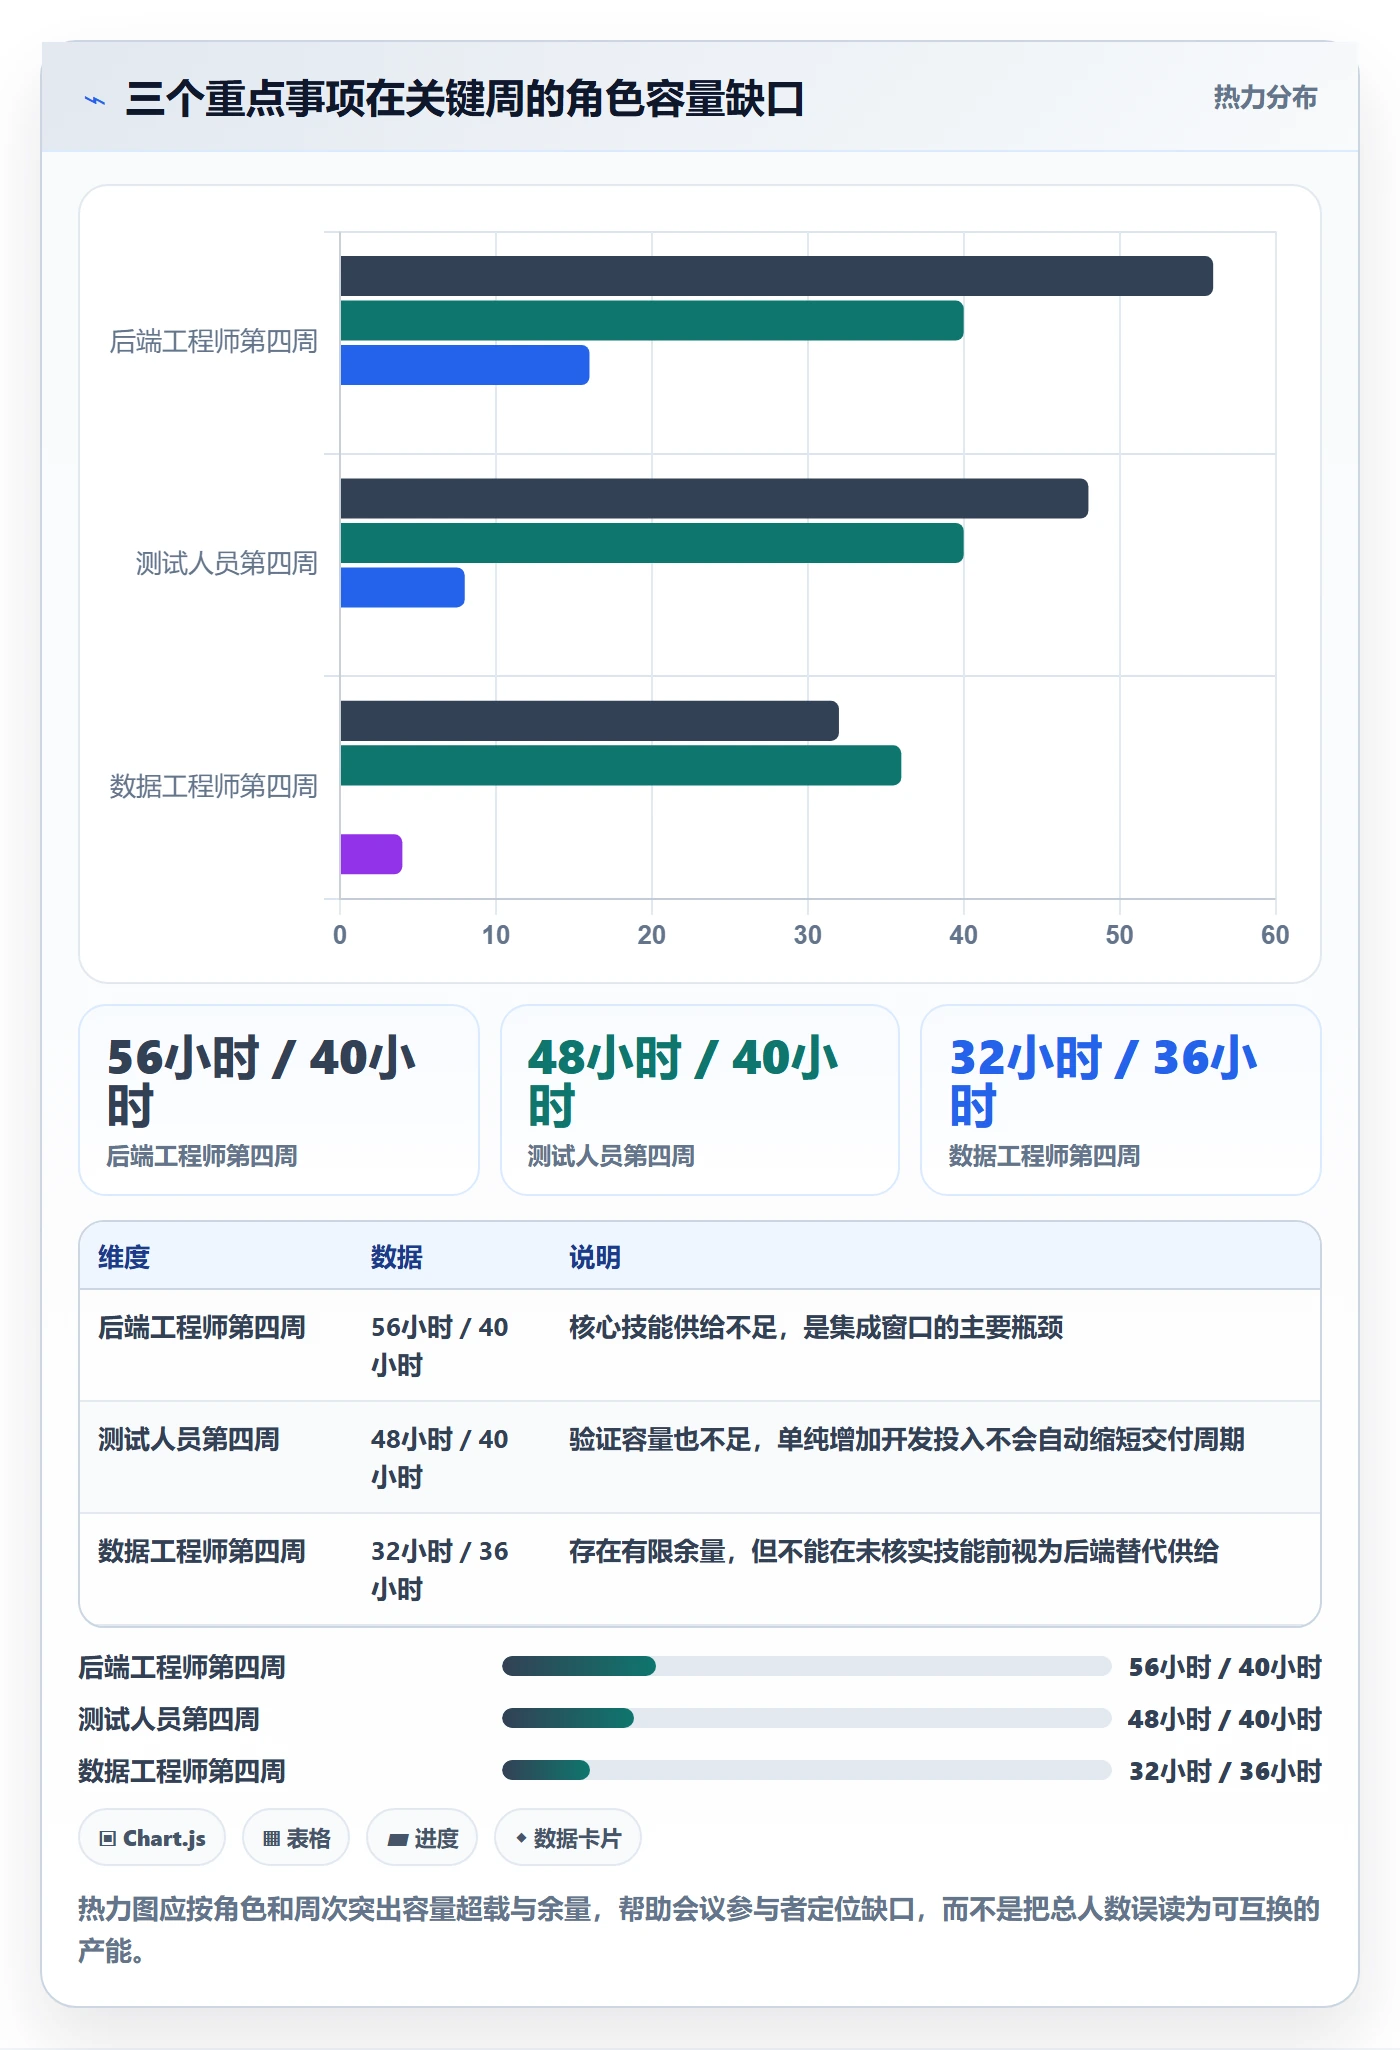Image resolution: width=1400 pixels, height=2050 pixels.
Task: Click the note starting with 存在有限余量
Action: coord(894,1551)
